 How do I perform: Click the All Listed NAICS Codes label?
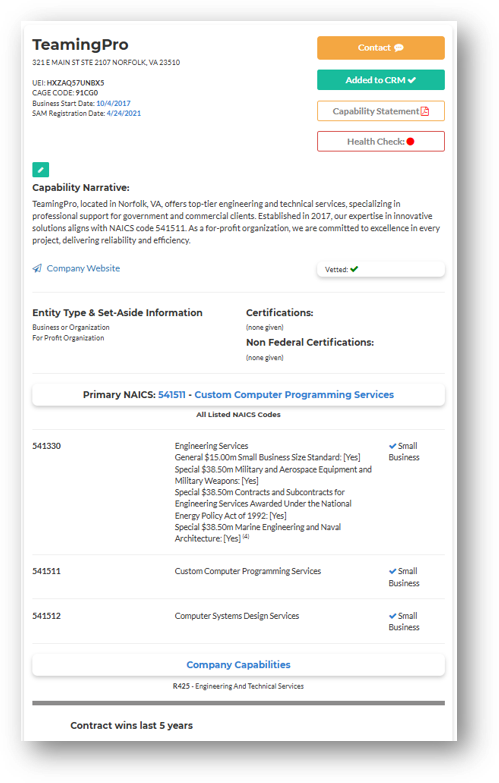(x=238, y=414)
